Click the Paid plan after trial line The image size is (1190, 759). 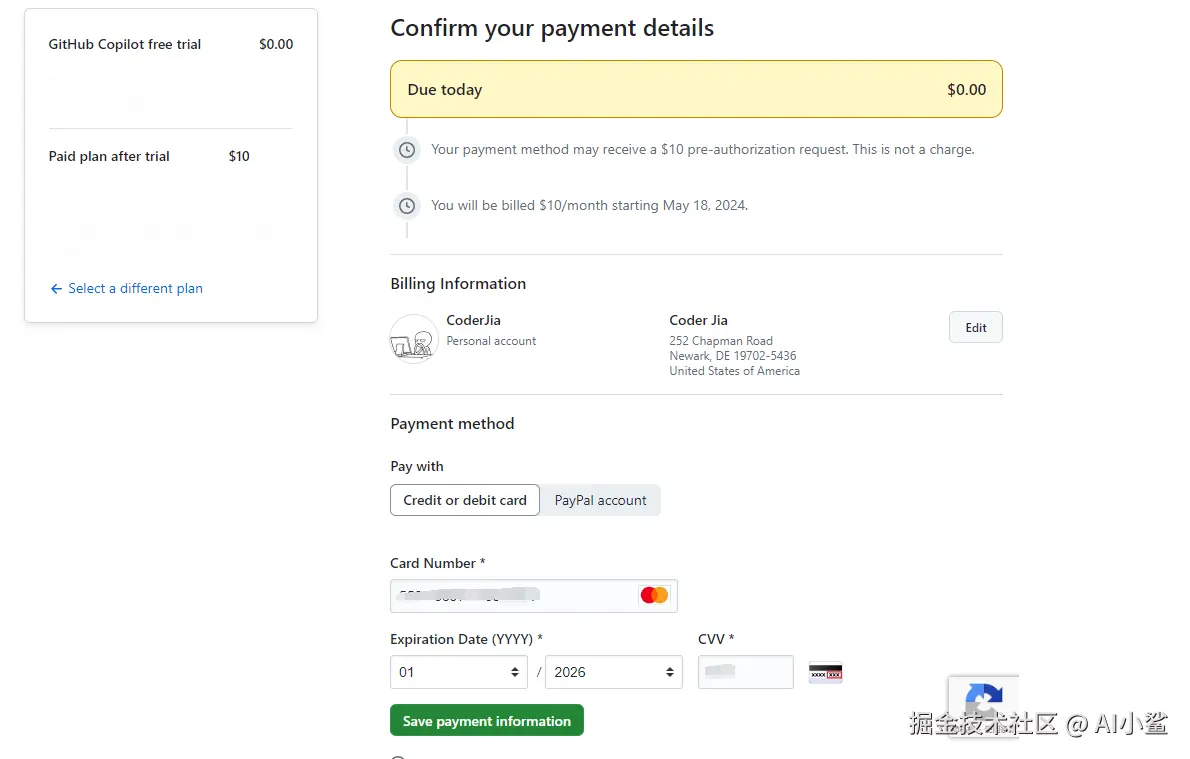pyautogui.click(x=109, y=156)
